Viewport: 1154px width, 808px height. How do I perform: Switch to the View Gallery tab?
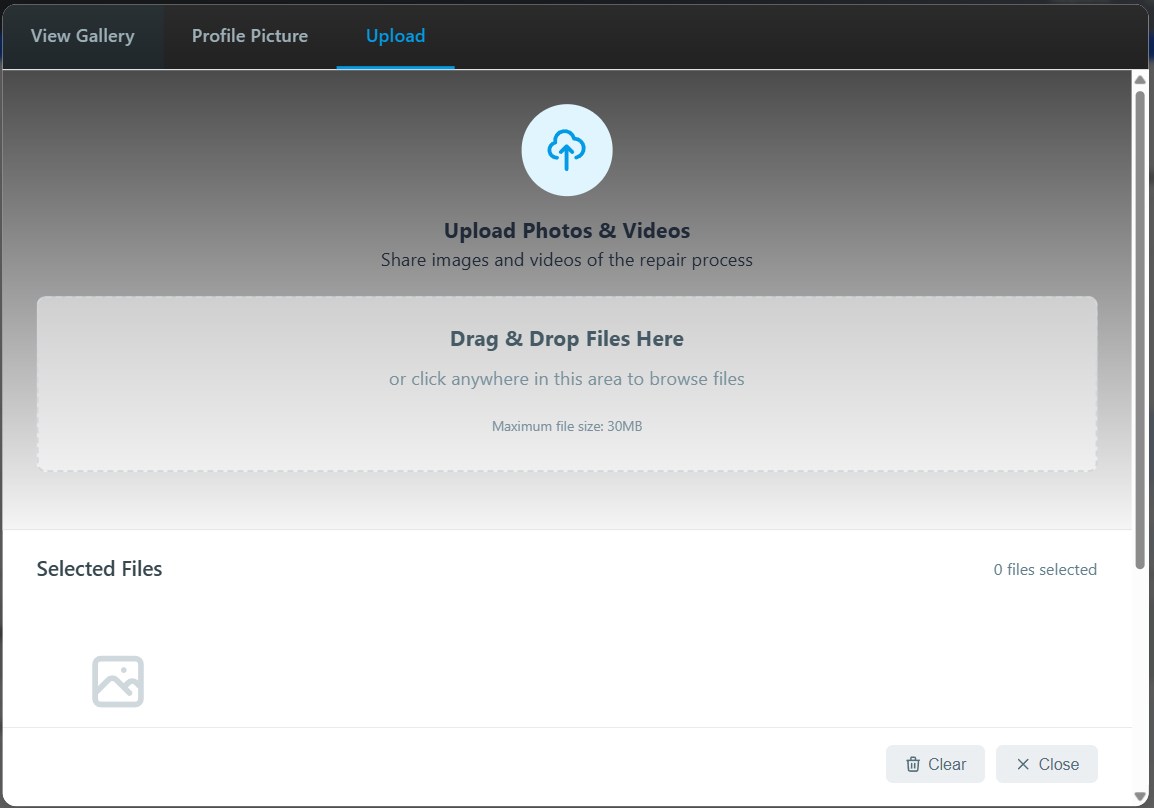coord(82,36)
